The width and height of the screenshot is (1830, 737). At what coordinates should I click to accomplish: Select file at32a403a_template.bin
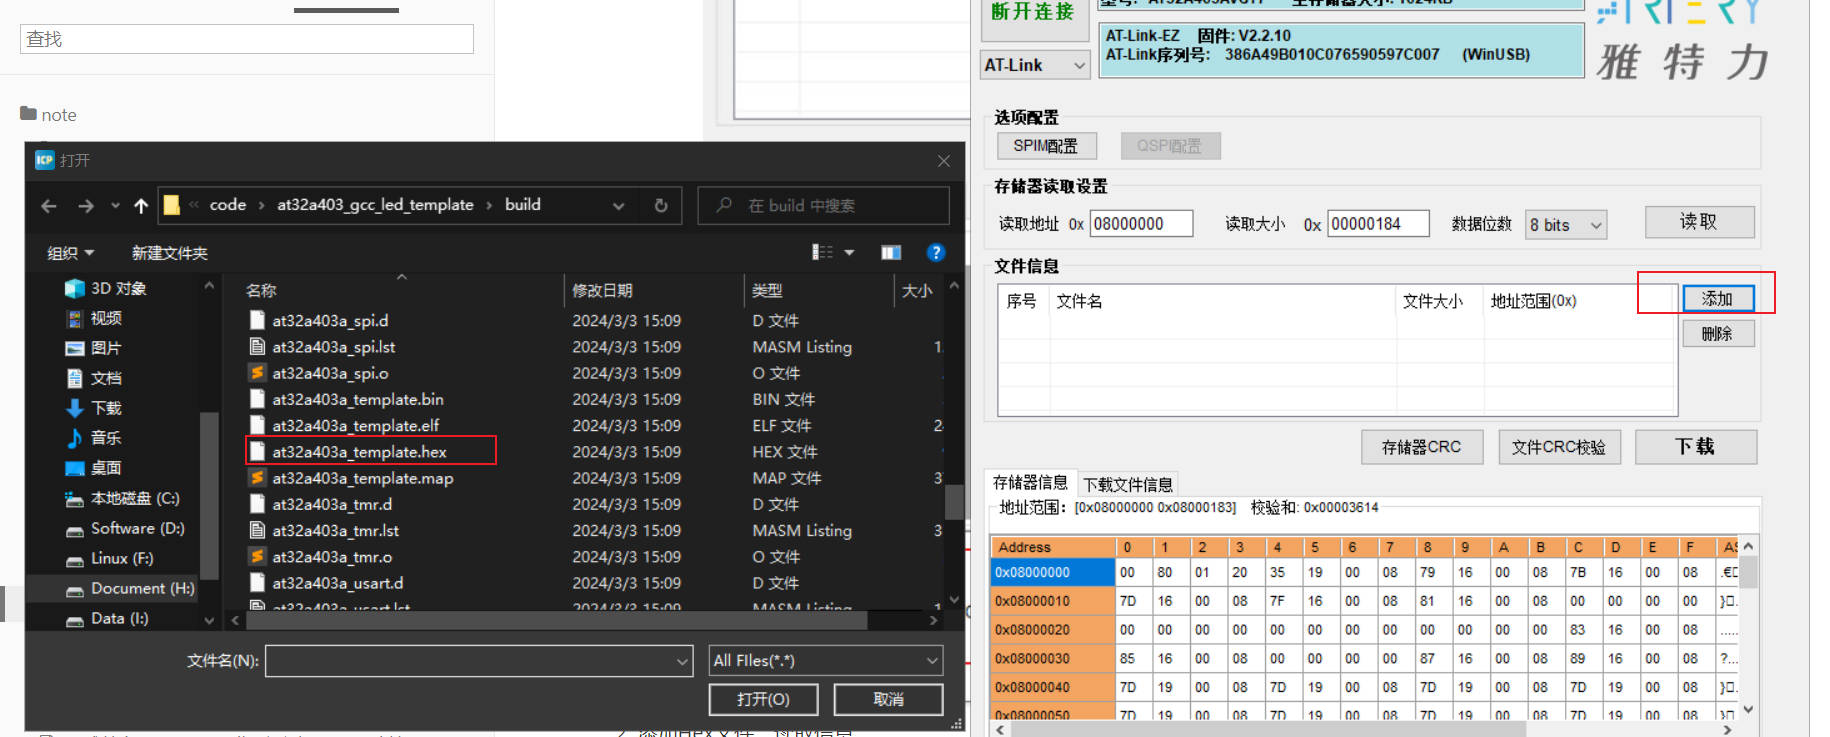(x=357, y=399)
